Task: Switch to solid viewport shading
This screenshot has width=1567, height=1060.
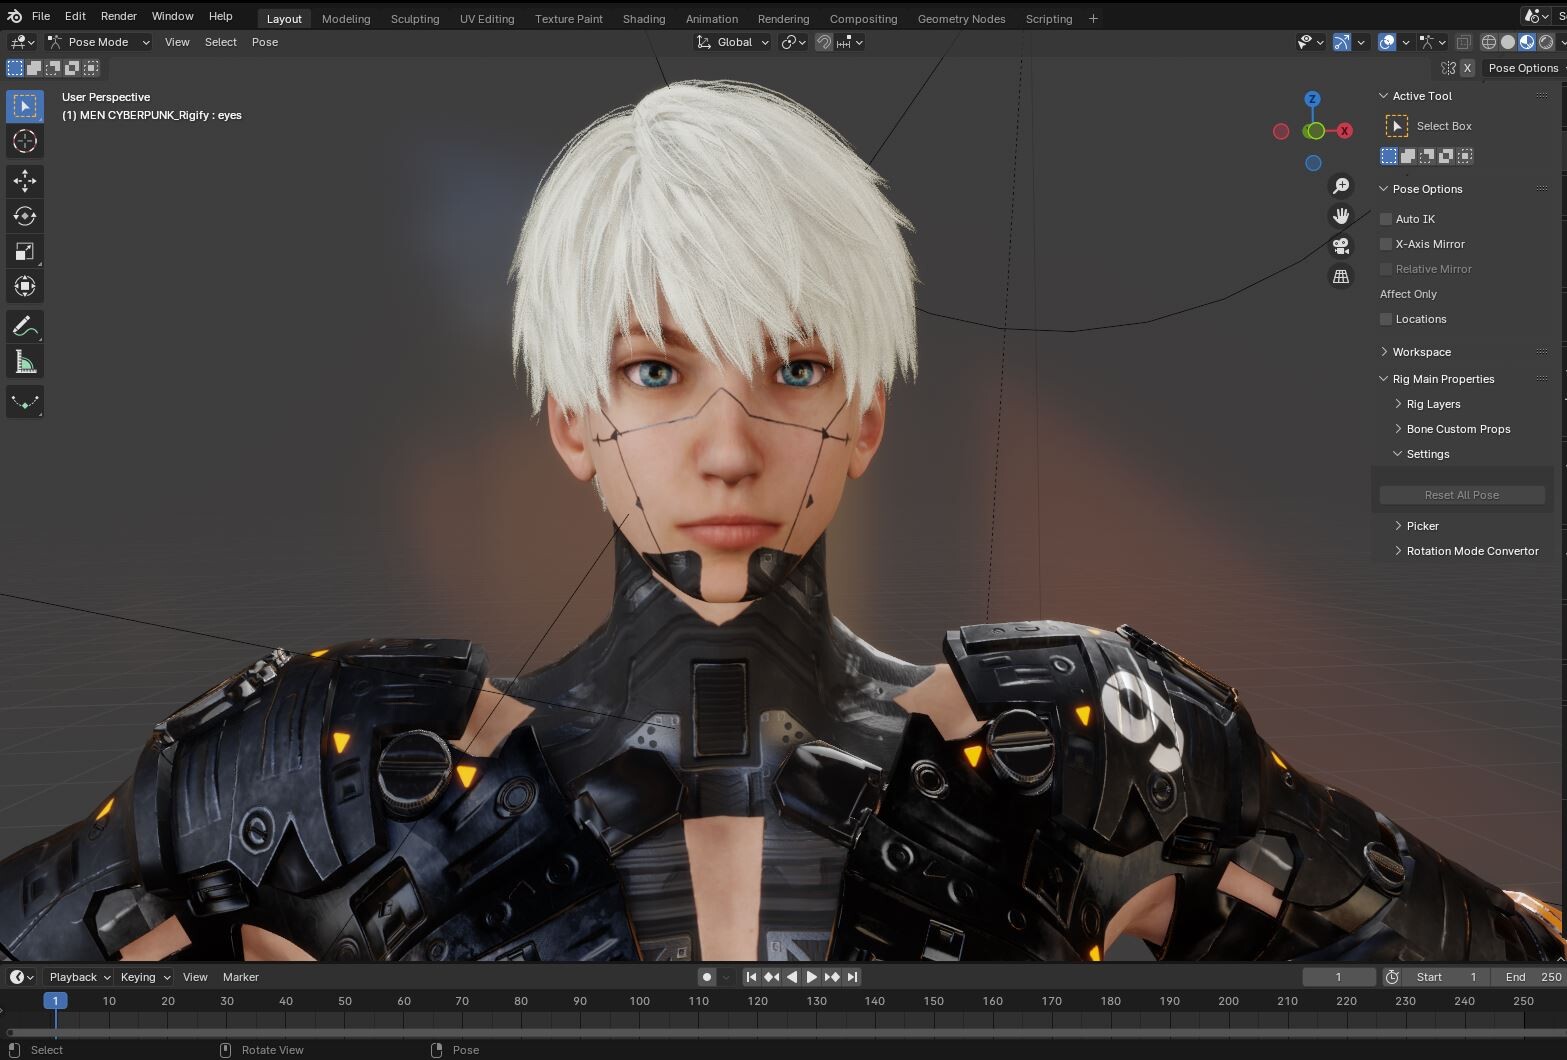Action: [1508, 42]
